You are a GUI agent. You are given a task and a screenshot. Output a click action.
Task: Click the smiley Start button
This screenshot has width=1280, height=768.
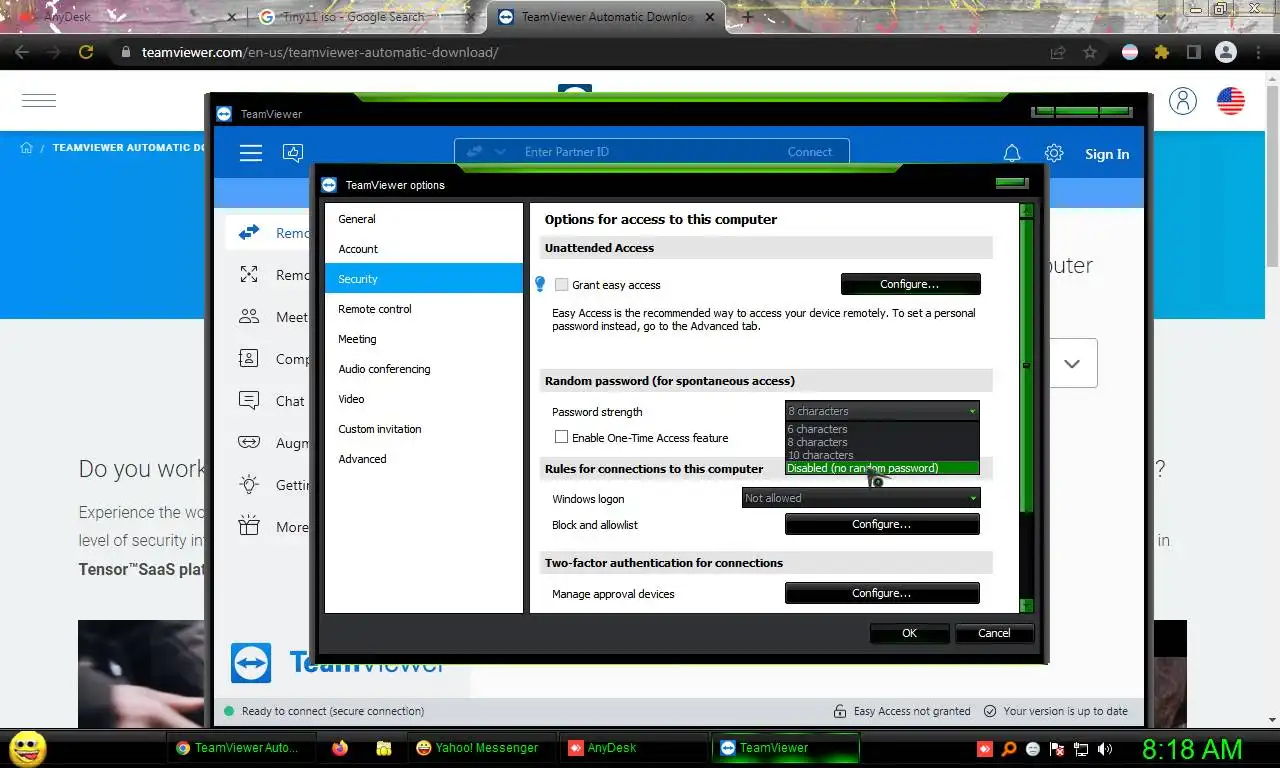pyautogui.click(x=27, y=748)
